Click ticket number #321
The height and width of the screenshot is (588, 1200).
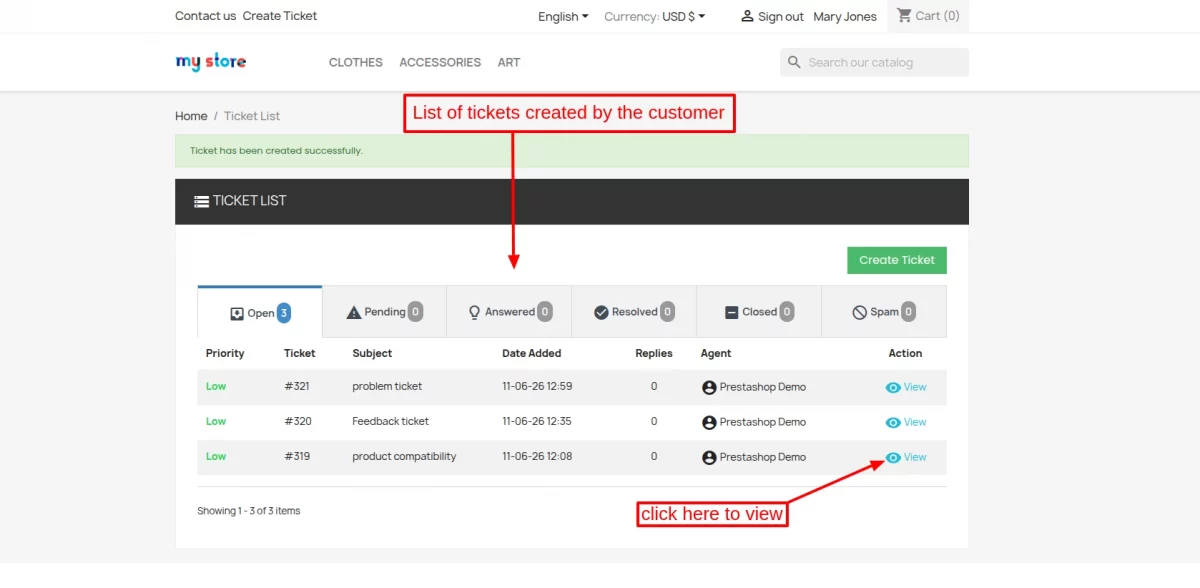click(297, 386)
